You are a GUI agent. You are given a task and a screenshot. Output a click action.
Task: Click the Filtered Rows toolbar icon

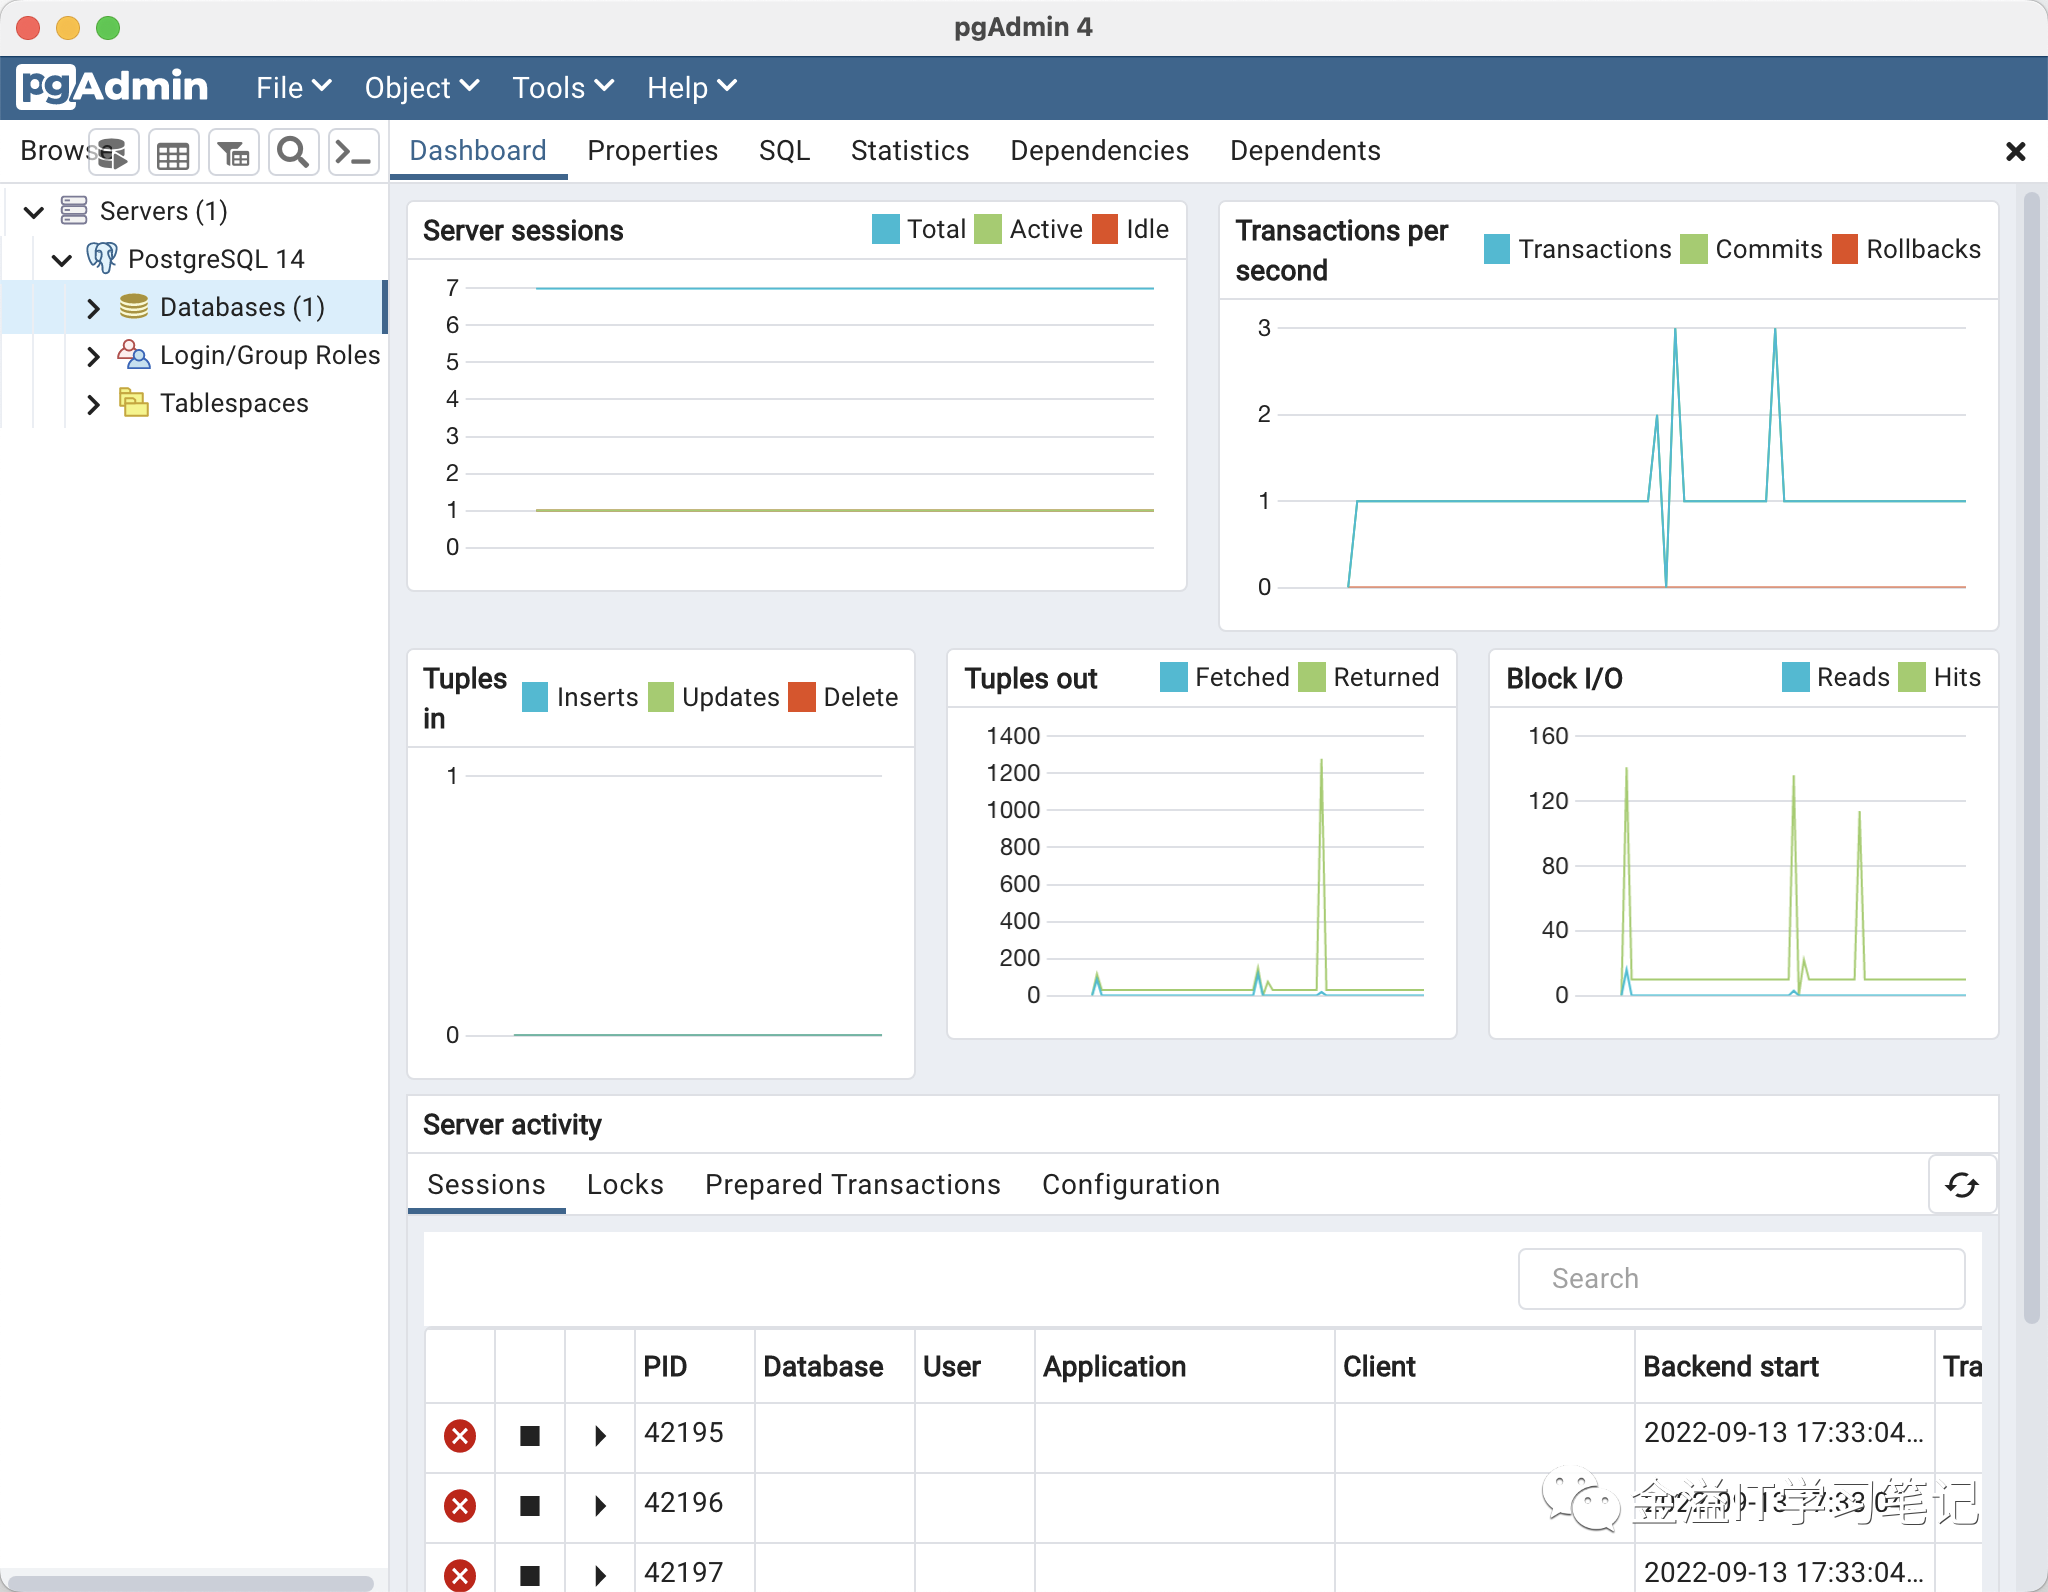tap(234, 153)
